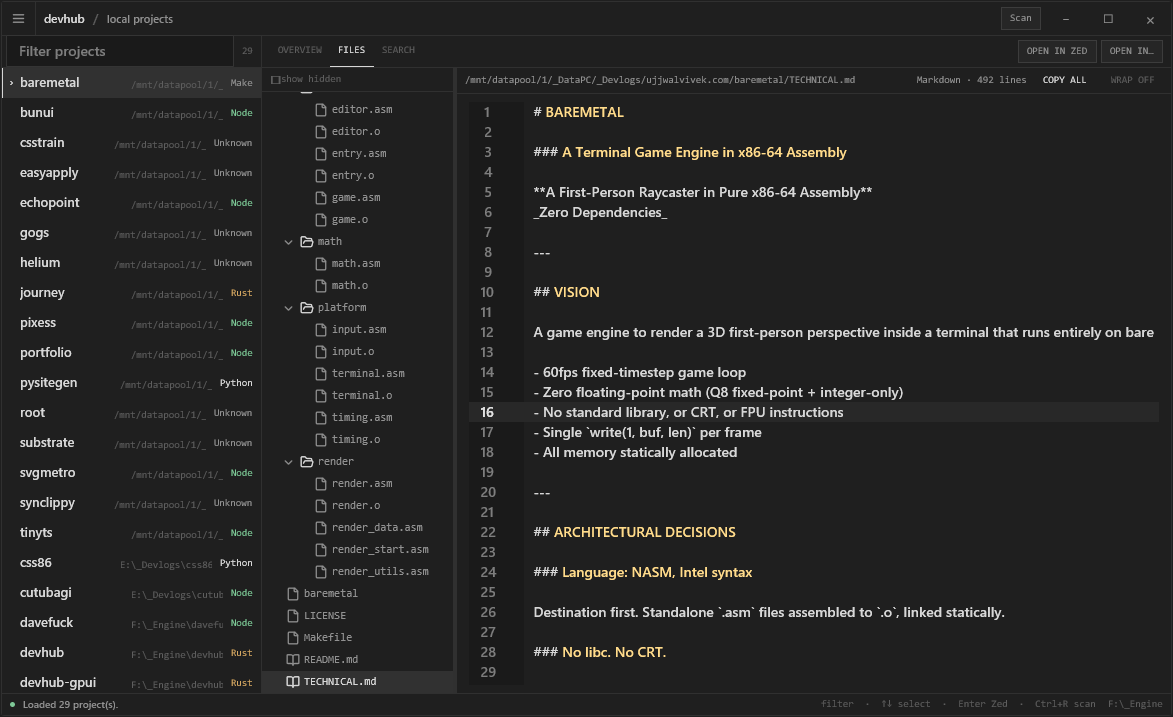This screenshot has height=717, width=1173.
Task: Click the math.asm file icon
Action: [x=321, y=263]
